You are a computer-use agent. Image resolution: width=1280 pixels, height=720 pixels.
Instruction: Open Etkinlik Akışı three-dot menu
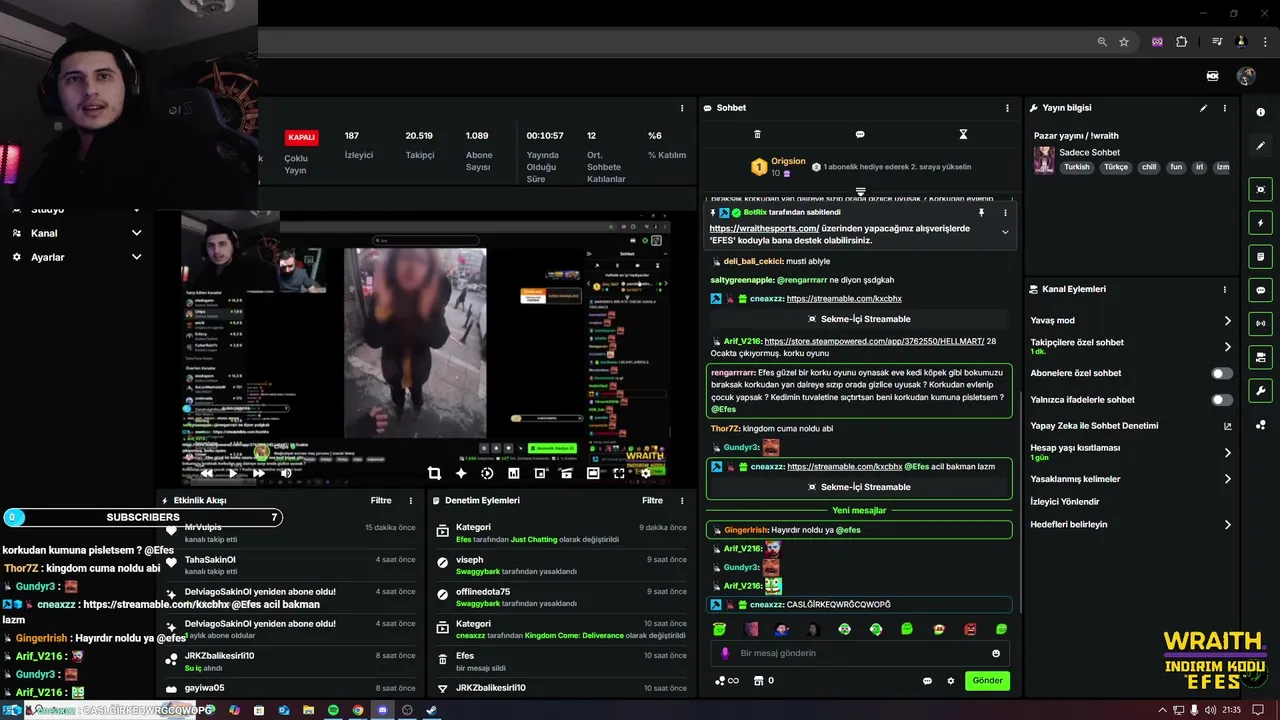click(x=410, y=500)
